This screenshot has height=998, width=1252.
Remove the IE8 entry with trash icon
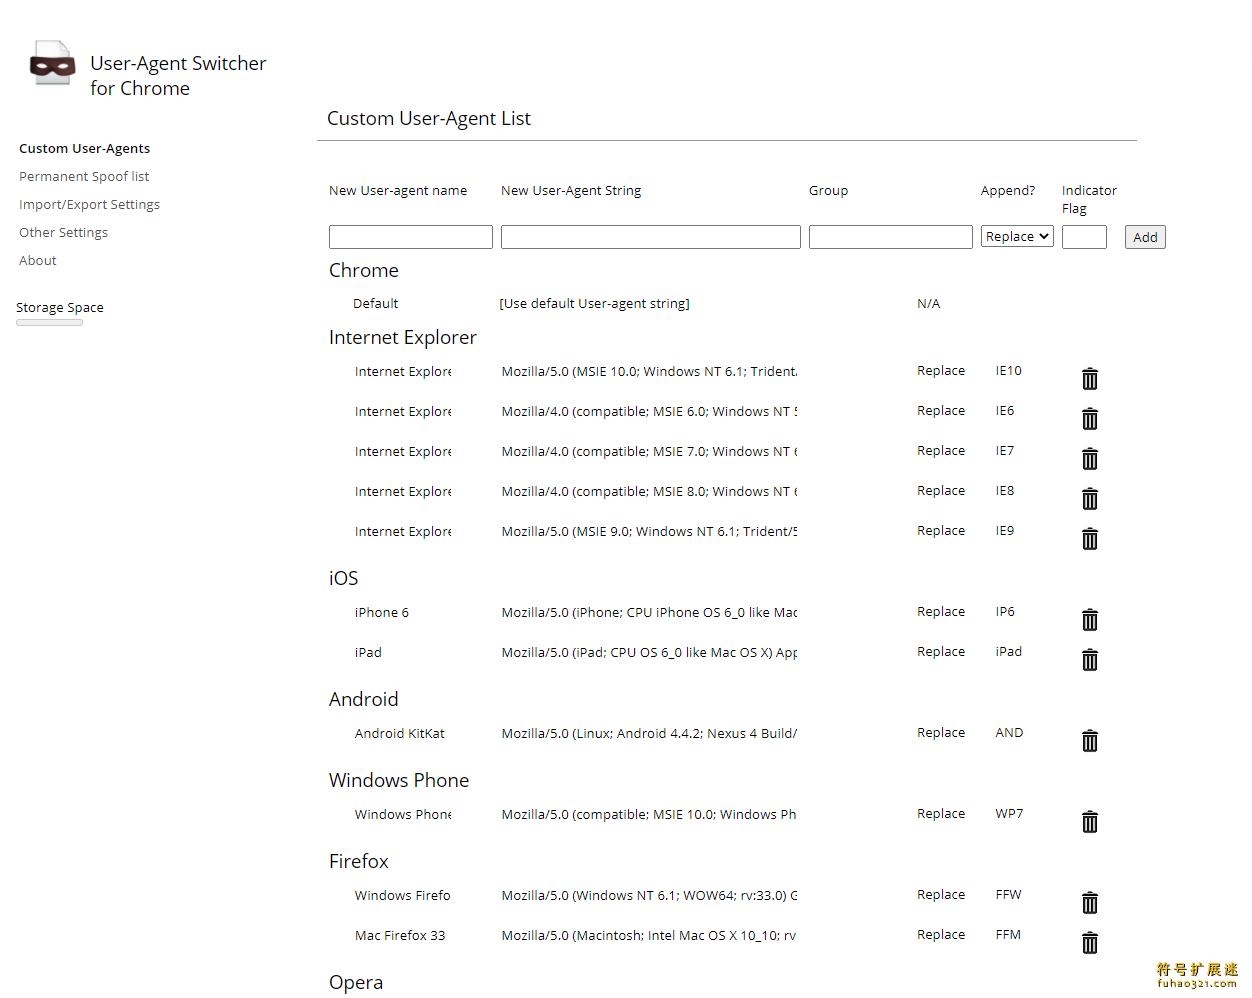[1090, 499]
